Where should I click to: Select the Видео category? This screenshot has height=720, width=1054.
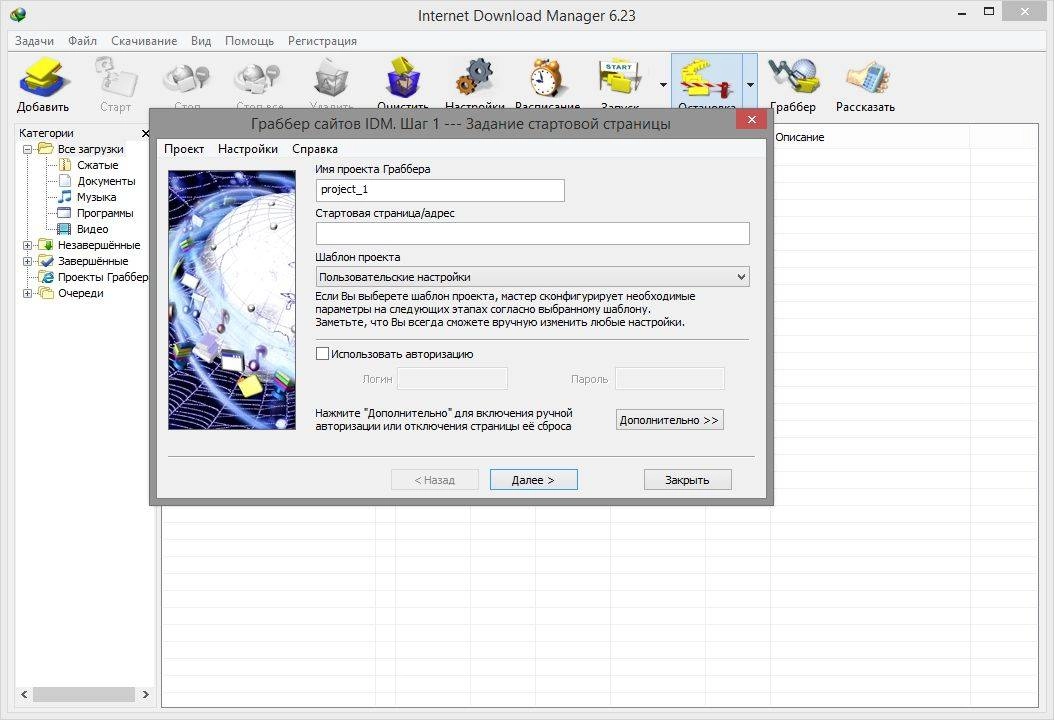[92, 229]
